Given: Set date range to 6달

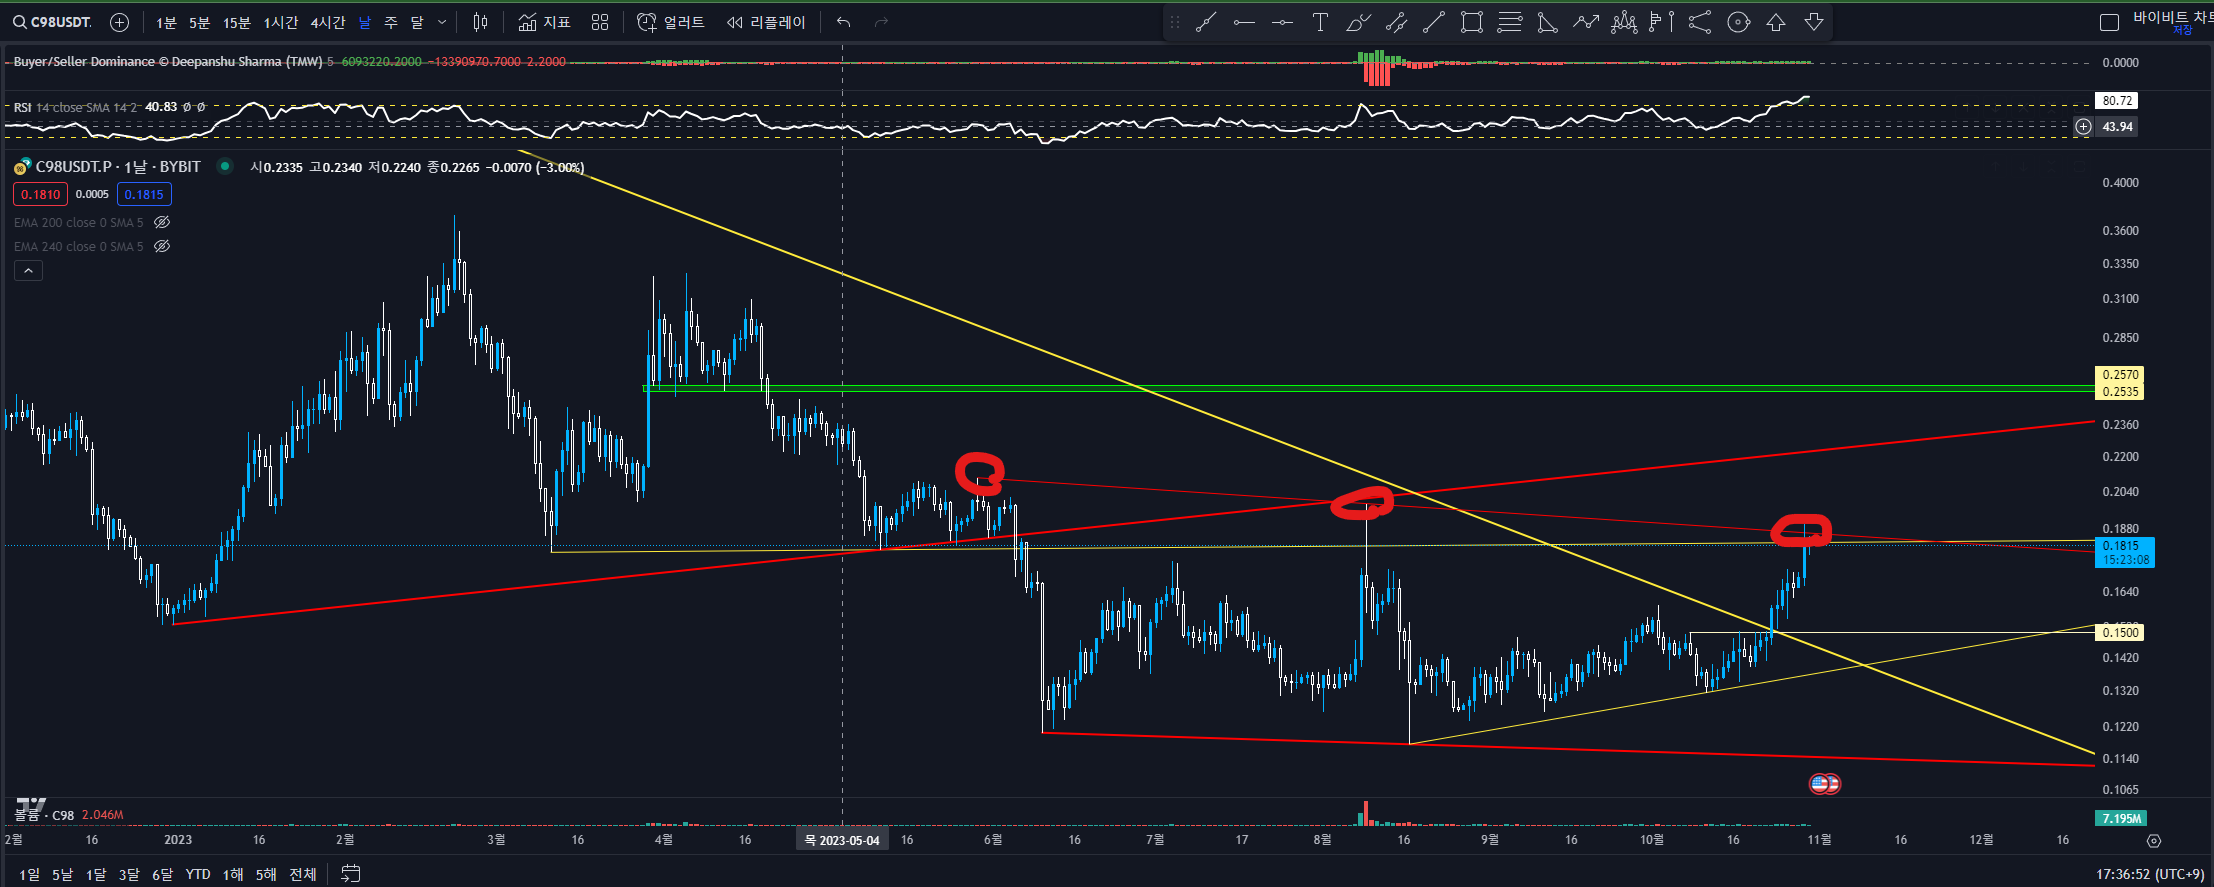Looking at the screenshot, I should pos(162,874).
